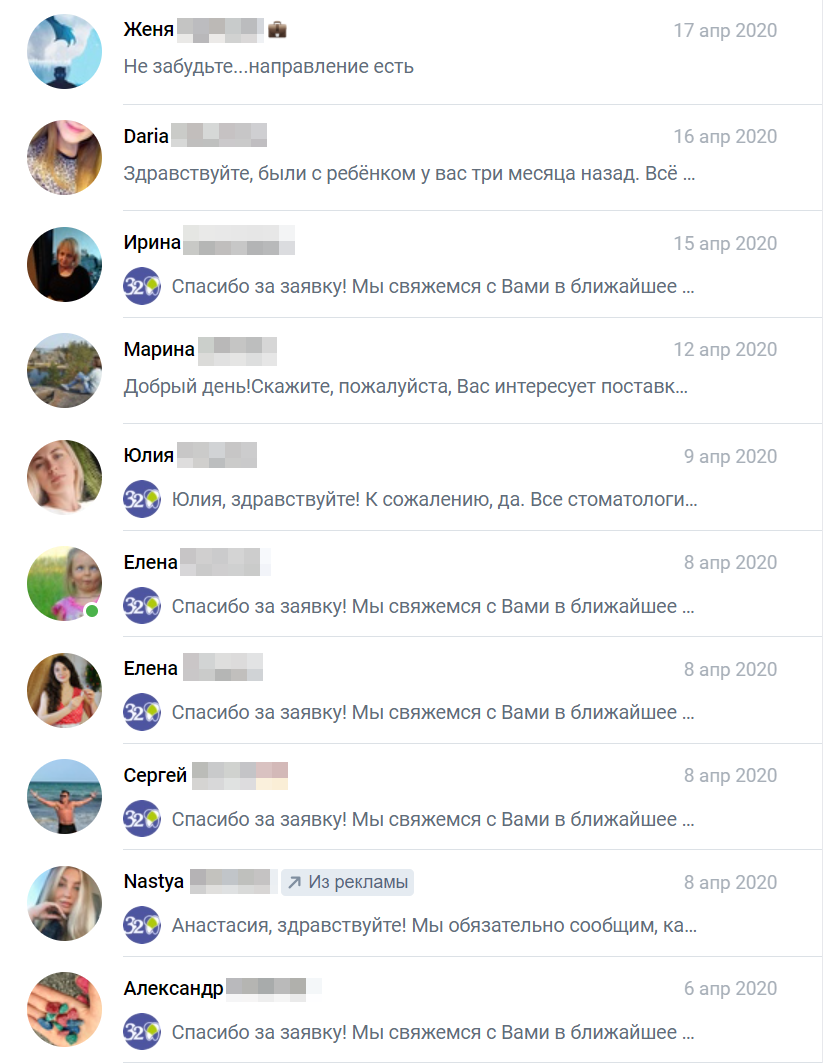
Task: Click the briefcase icon next to Женя
Action: (277, 30)
